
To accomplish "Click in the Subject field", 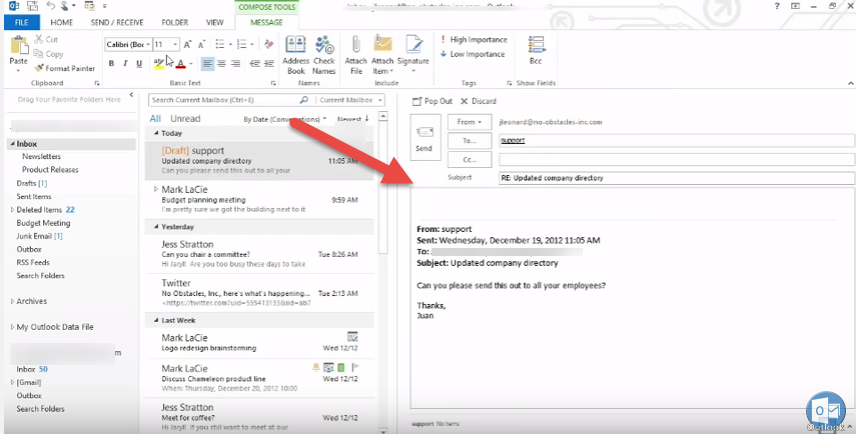I will click(x=676, y=178).
